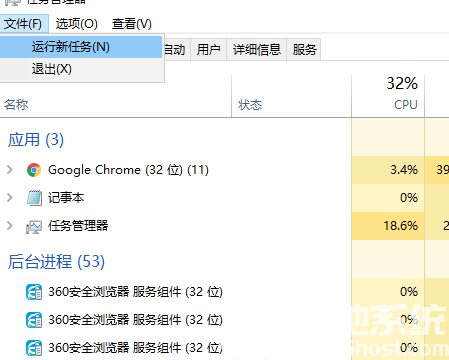Image resolution: width=449 pixels, height=360 pixels.
Task: Click the 记事本 notepad icon
Action: point(34,198)
